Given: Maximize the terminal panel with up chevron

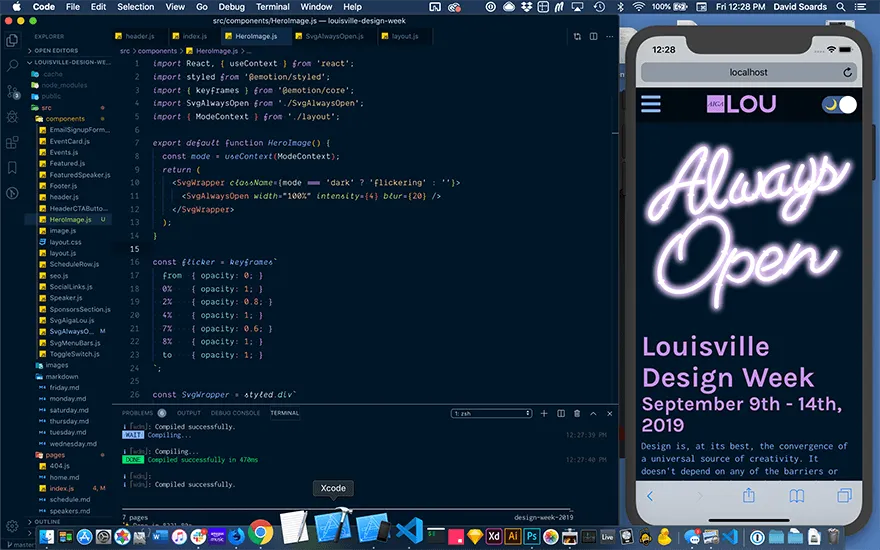Looking at the screenshot, I should 593,413.
